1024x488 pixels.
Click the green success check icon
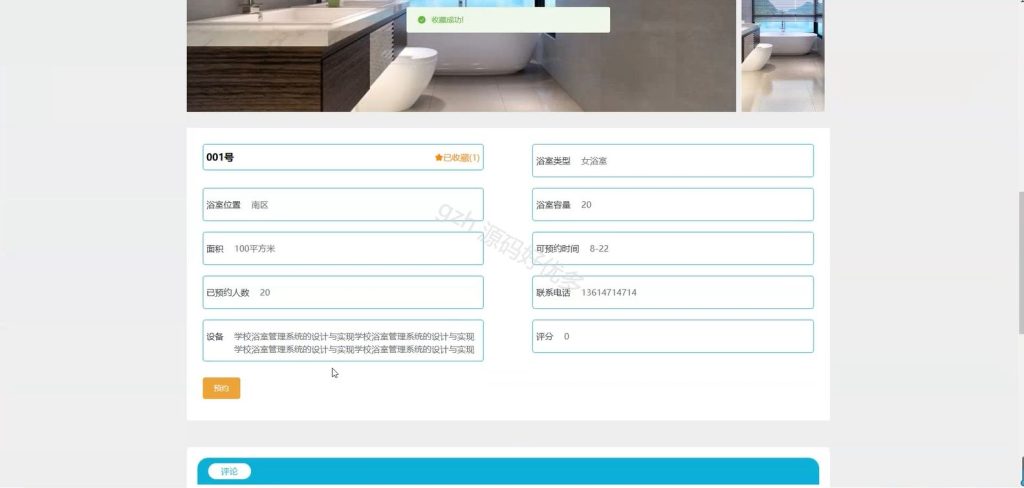[x=421, y=20]
